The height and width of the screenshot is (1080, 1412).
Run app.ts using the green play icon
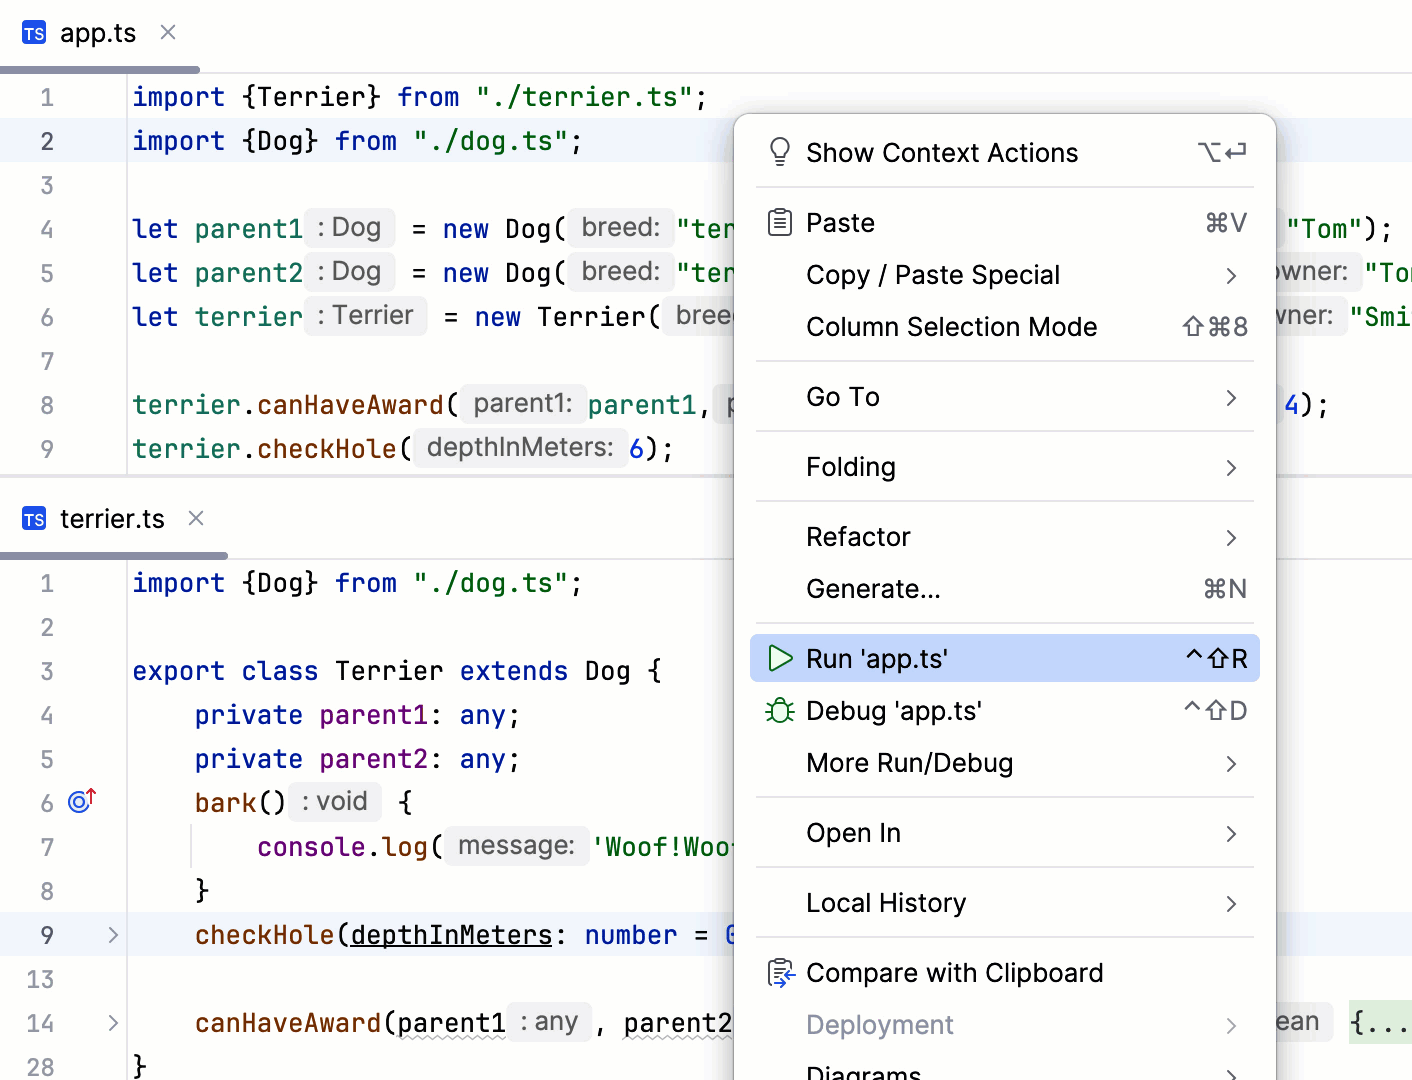[780, 658]
